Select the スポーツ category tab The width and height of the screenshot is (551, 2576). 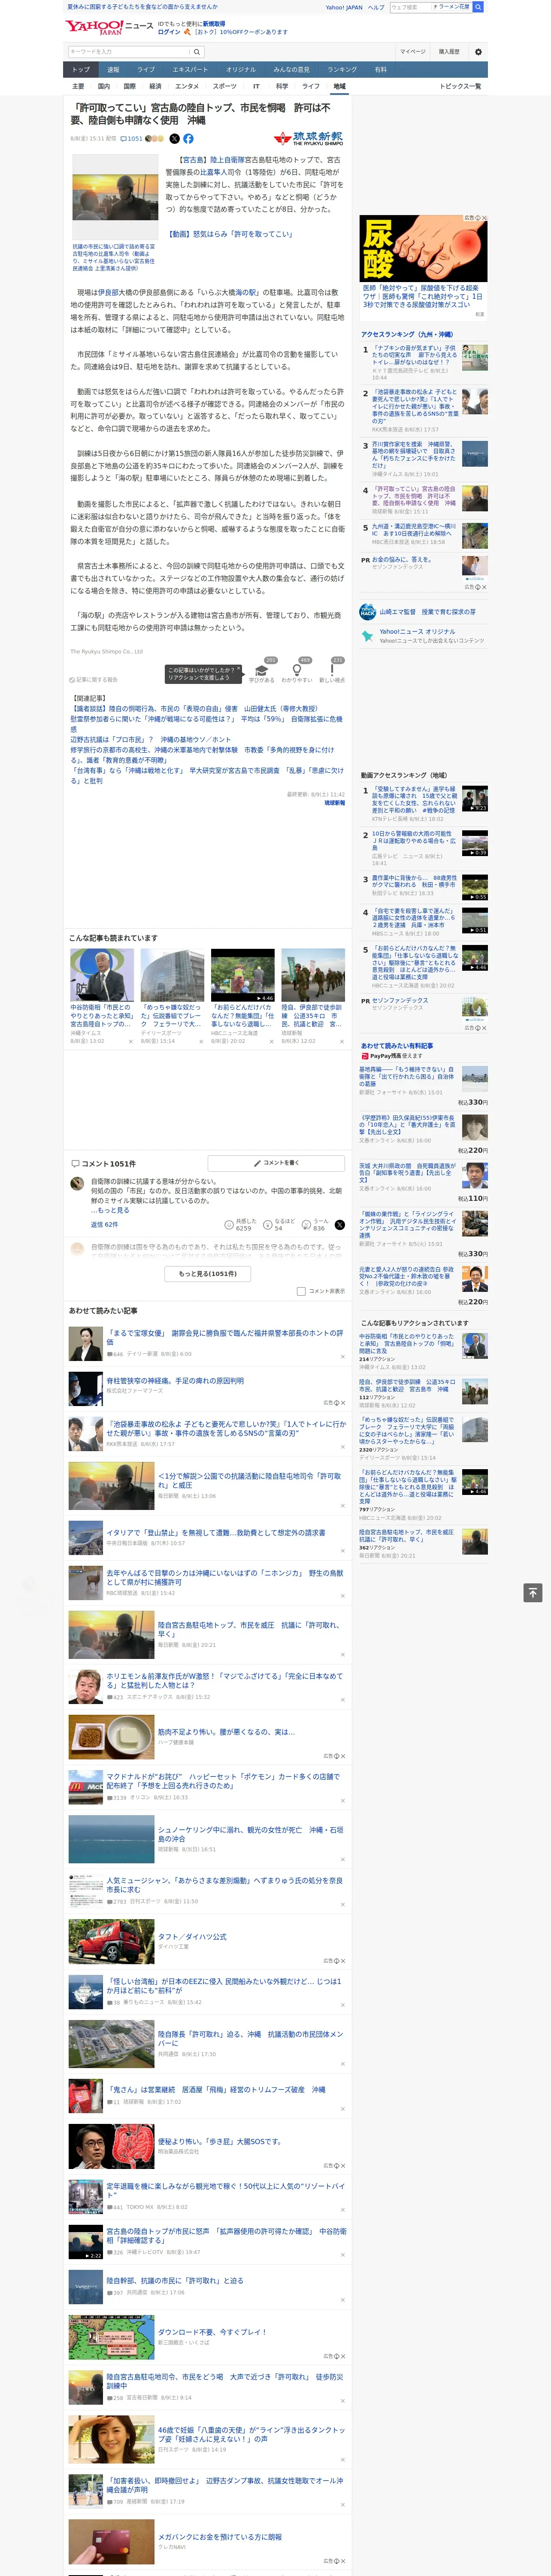[x=225, y=87]
